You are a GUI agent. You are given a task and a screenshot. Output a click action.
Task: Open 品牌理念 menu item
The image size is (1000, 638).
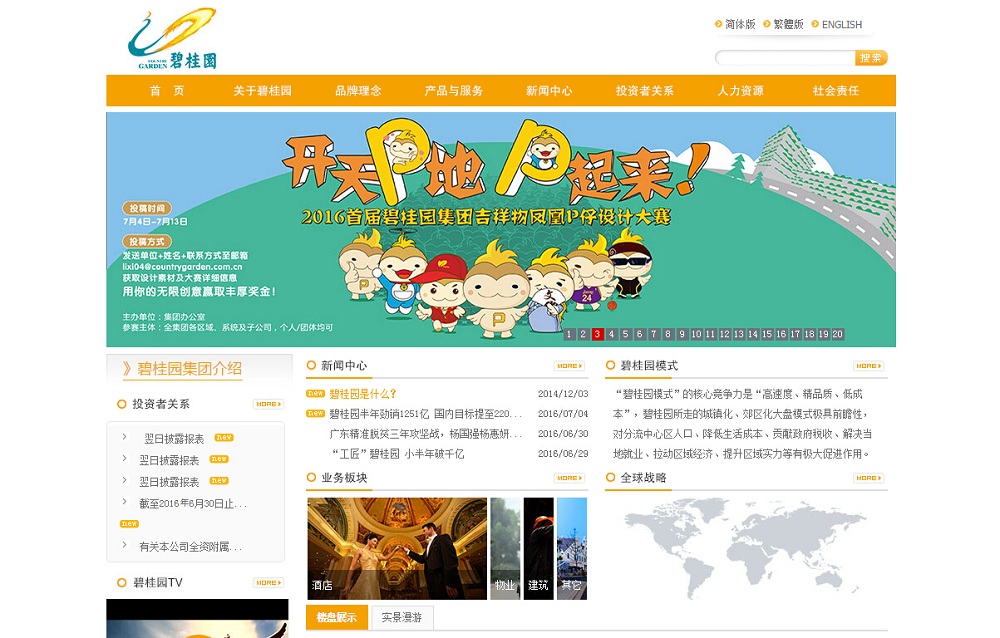click(358, 91)
